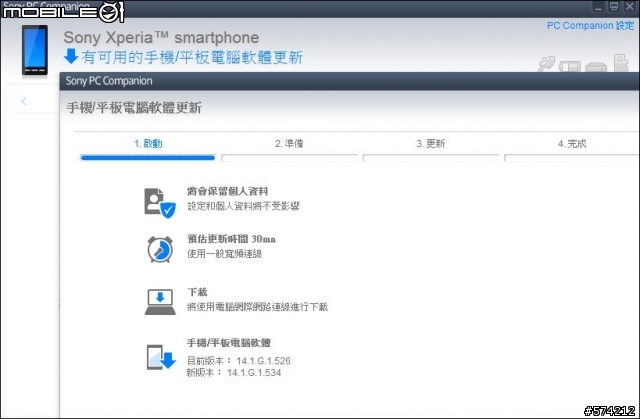Click the phone software download icon
The width and height of the screenshot is (640, 419).
pyautogui.click(x=161, y=357)
